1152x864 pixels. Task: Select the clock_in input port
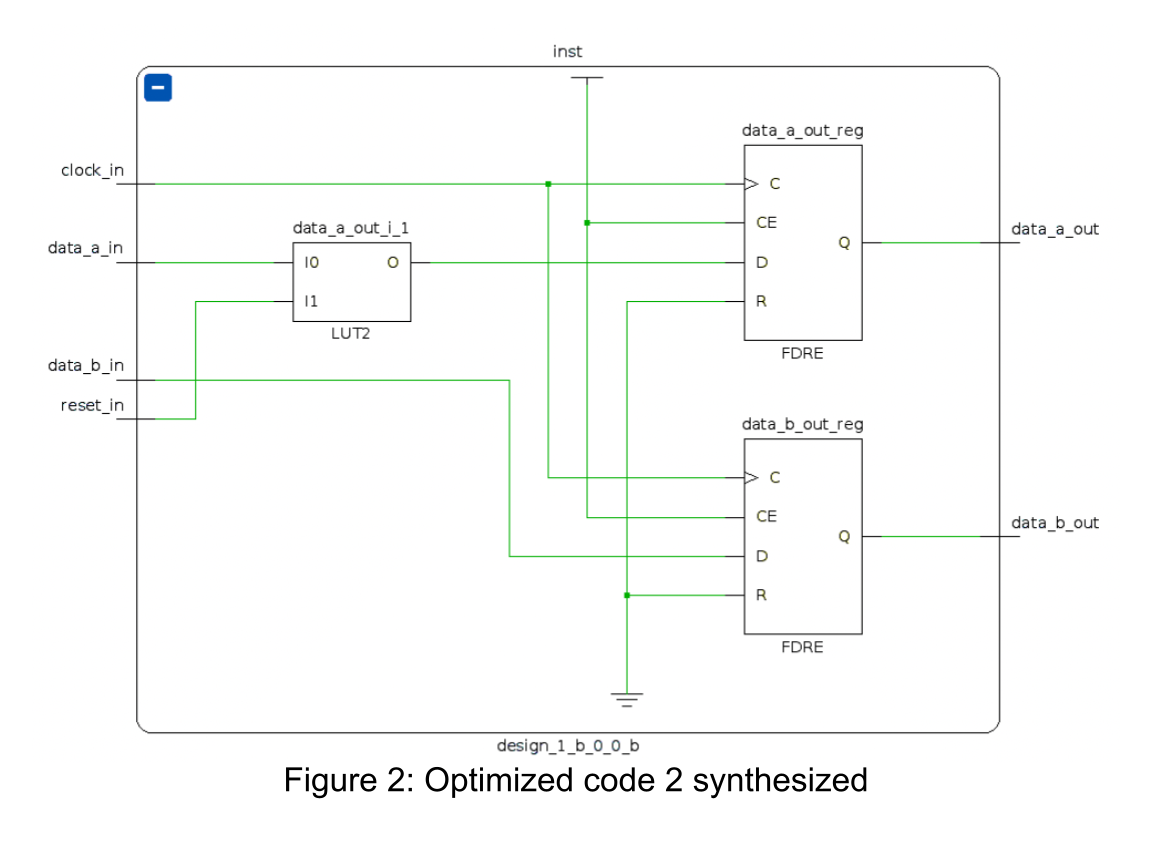coord(92,171)
